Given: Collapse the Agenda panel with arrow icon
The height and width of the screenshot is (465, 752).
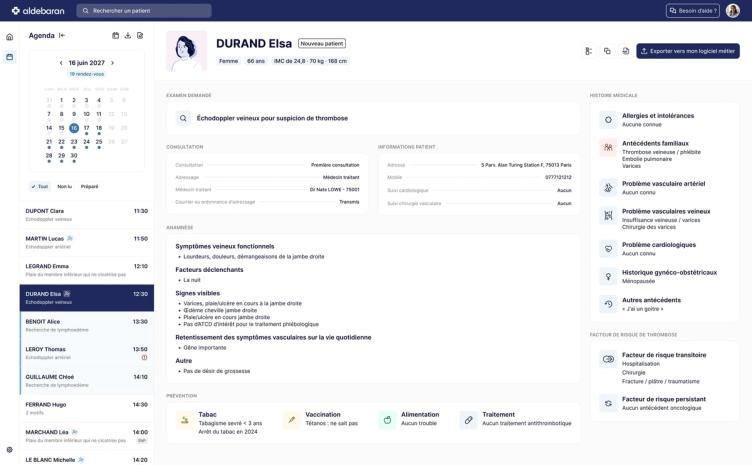Looking at the screenshot, I should (x=62, y=35).
